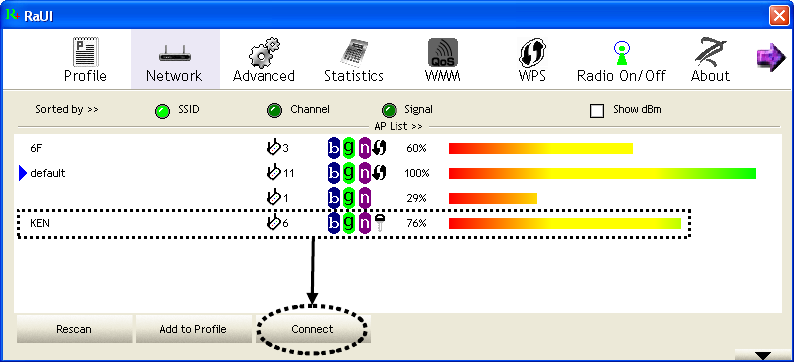The height and width of the screenshot is (362, 794).
Task: Open the About icon
Action: point(710,52)
